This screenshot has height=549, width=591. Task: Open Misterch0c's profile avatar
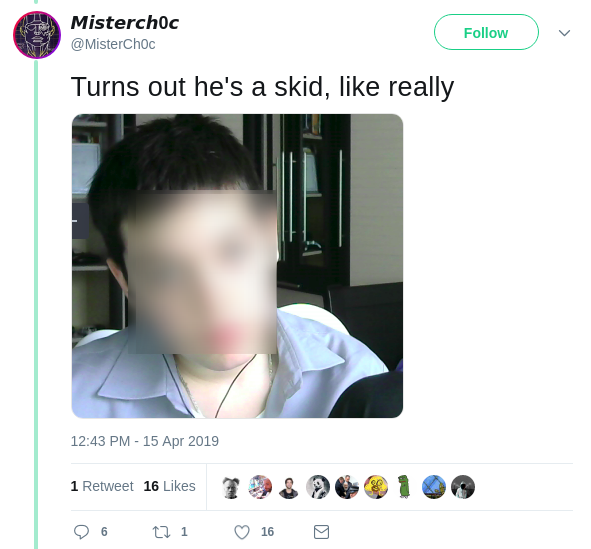point(37,35)
